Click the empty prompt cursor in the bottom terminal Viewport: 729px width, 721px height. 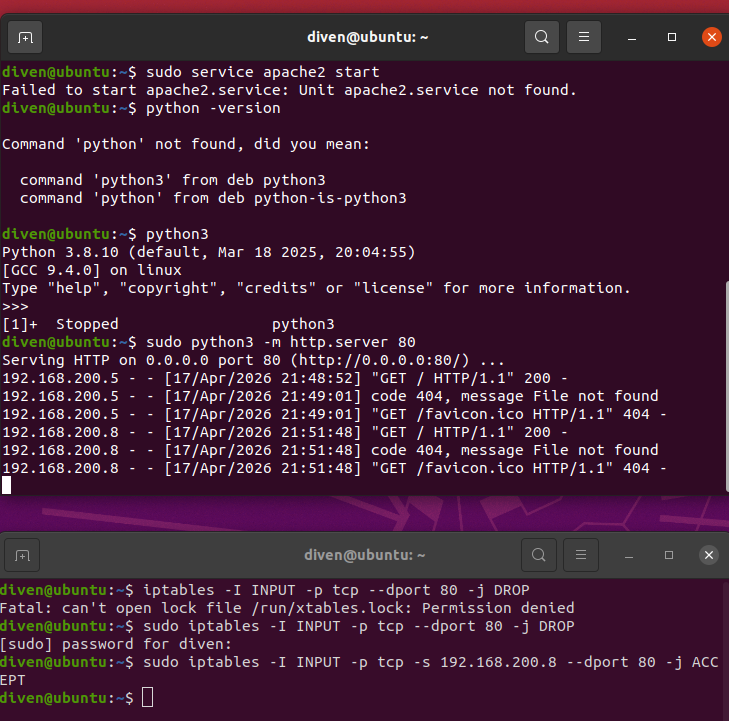point(147,698)
